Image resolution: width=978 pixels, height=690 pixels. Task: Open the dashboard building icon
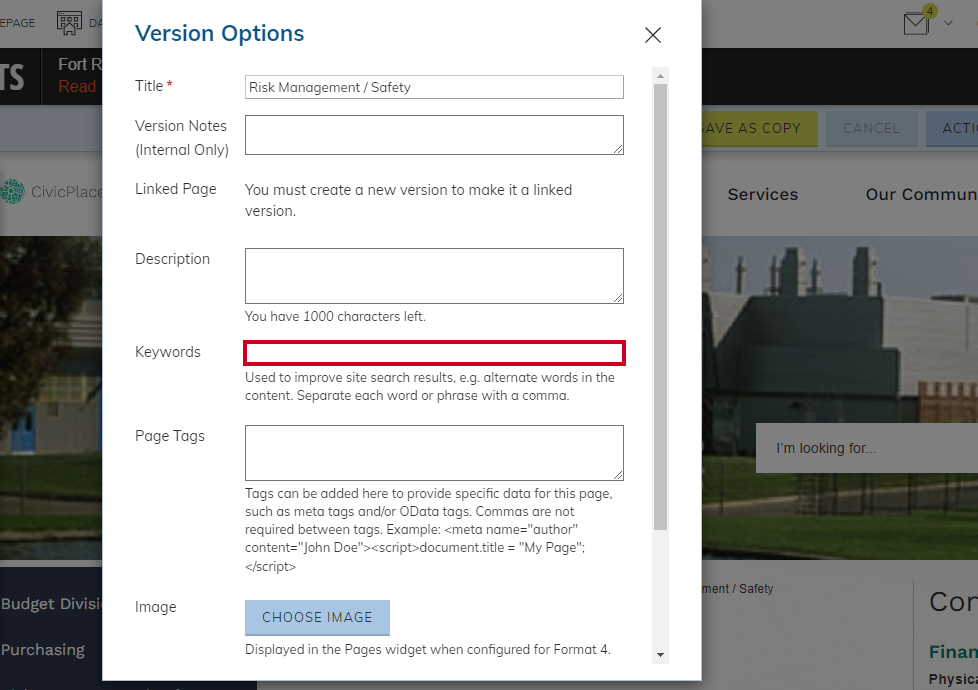(69, 23)
